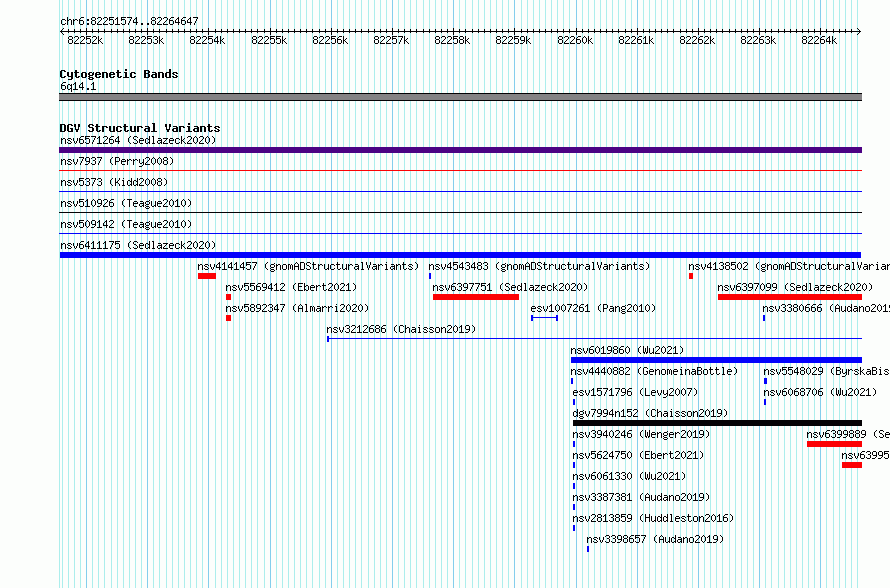The width and height of the screenshot is (890, 588).
Task: Click the black bar under dgv7994n152
Action: 717,423
